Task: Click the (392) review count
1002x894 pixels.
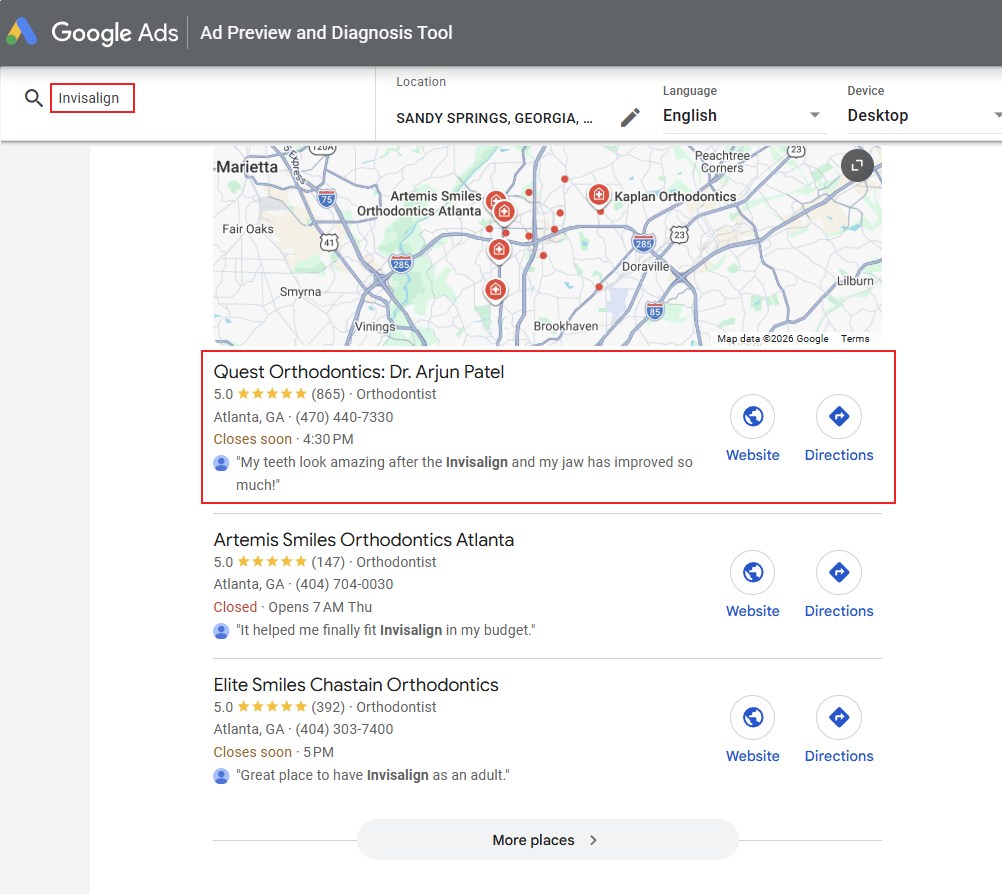Action: [x=328, y=707]
